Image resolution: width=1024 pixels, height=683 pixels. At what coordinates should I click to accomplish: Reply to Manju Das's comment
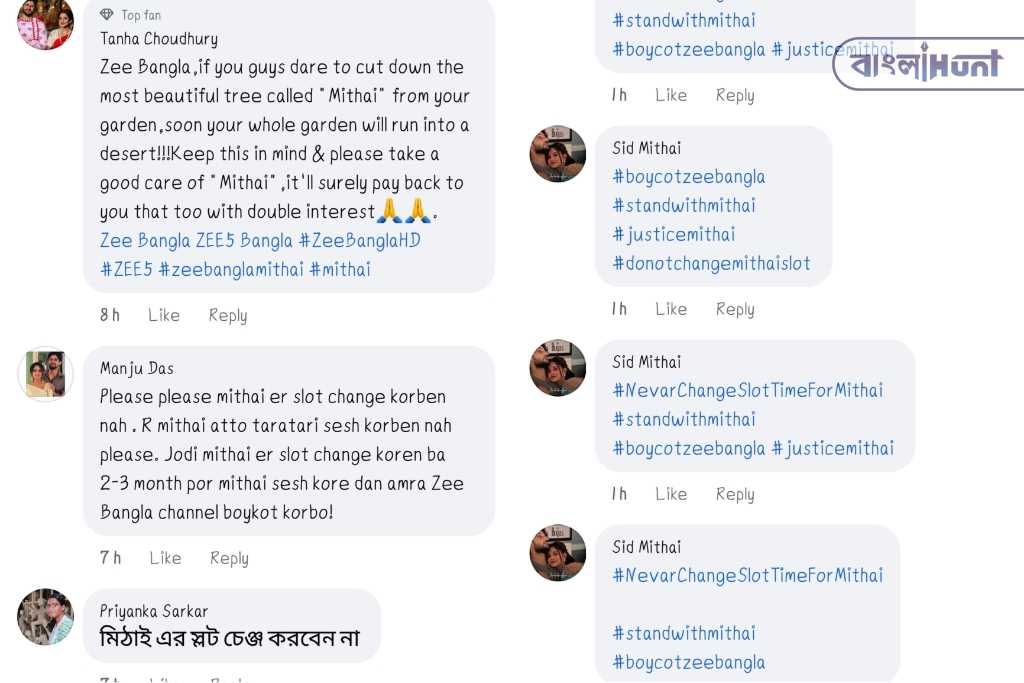pyautogui.click(x=229, y=558)
